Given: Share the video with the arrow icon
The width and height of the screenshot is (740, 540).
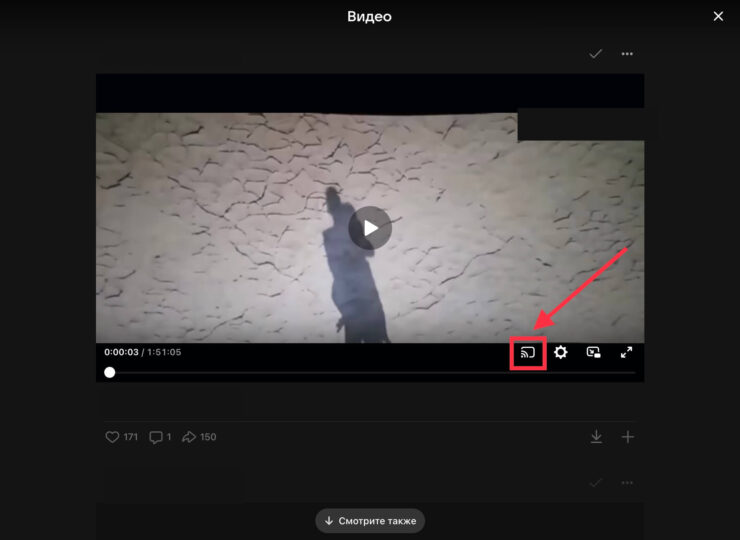Looking at the screenshot, I should click(189, 437).
